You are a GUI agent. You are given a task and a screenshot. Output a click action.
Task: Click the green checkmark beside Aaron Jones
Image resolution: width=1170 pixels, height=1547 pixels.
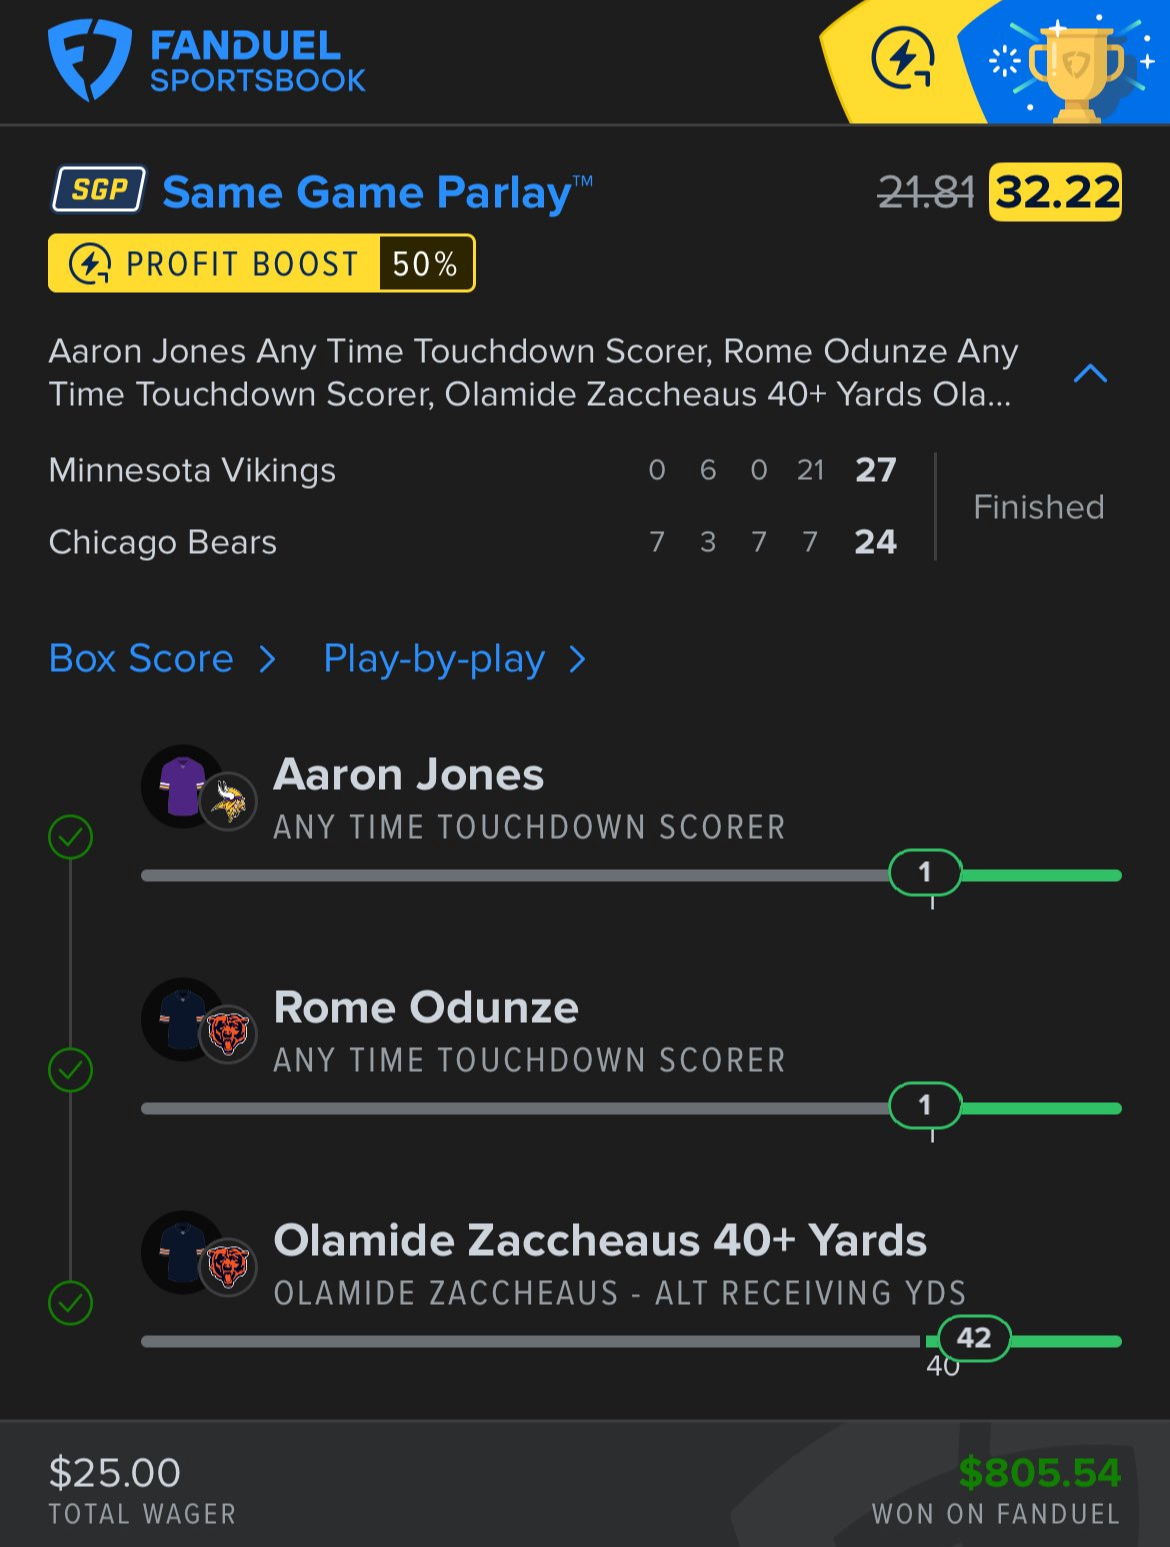[71, 837]
